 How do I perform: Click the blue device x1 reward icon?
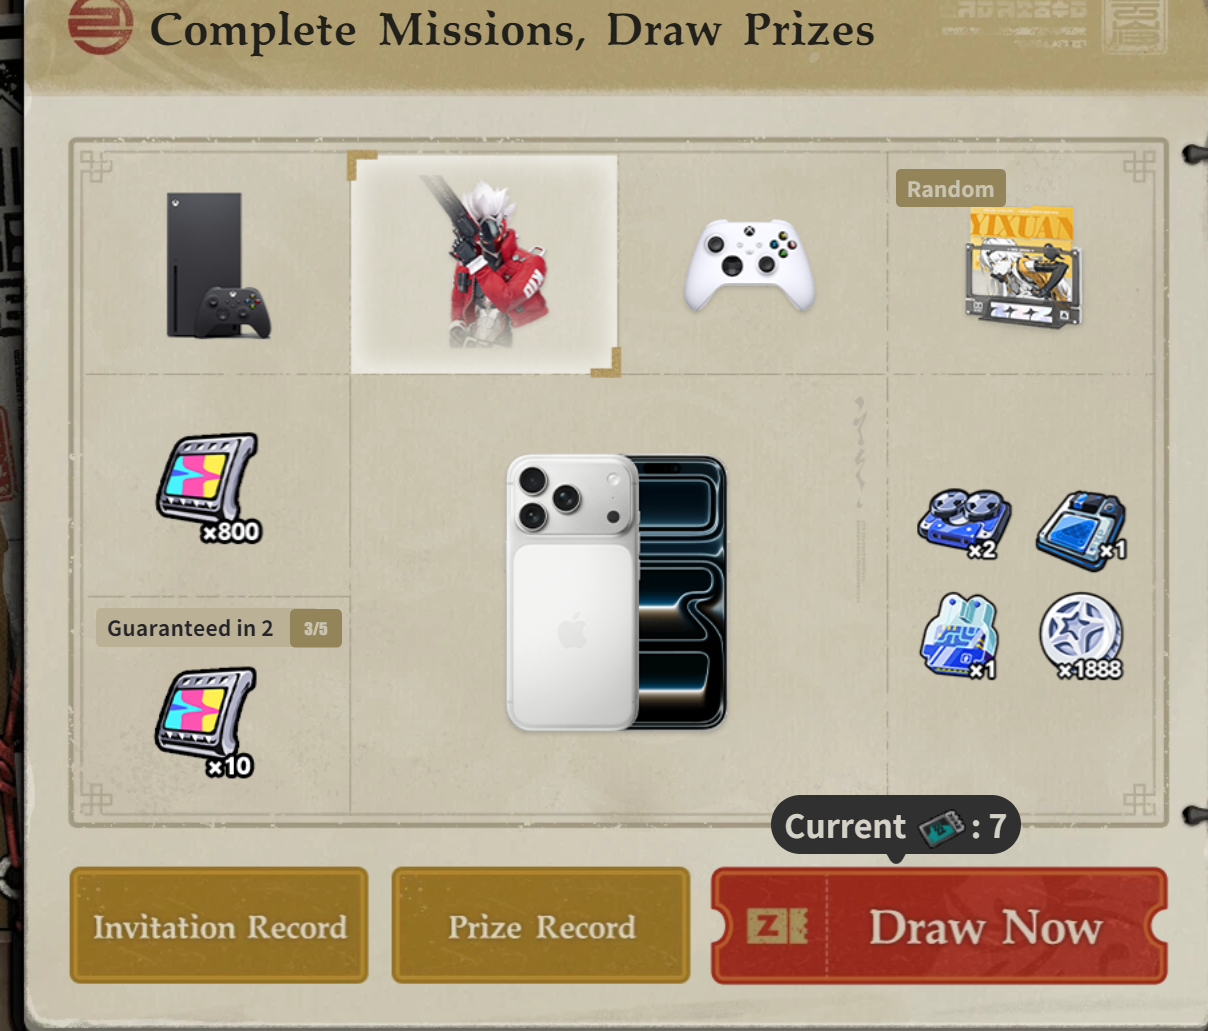[1082, 529]
